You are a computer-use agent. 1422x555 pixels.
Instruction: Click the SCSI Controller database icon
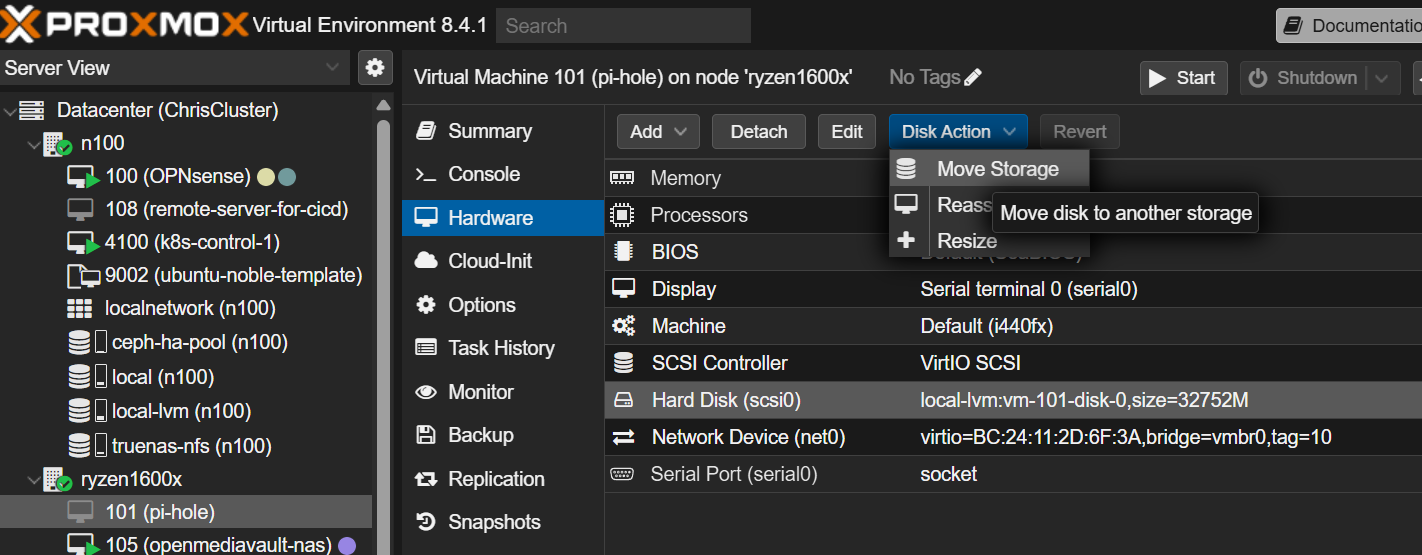coord(623,363)
